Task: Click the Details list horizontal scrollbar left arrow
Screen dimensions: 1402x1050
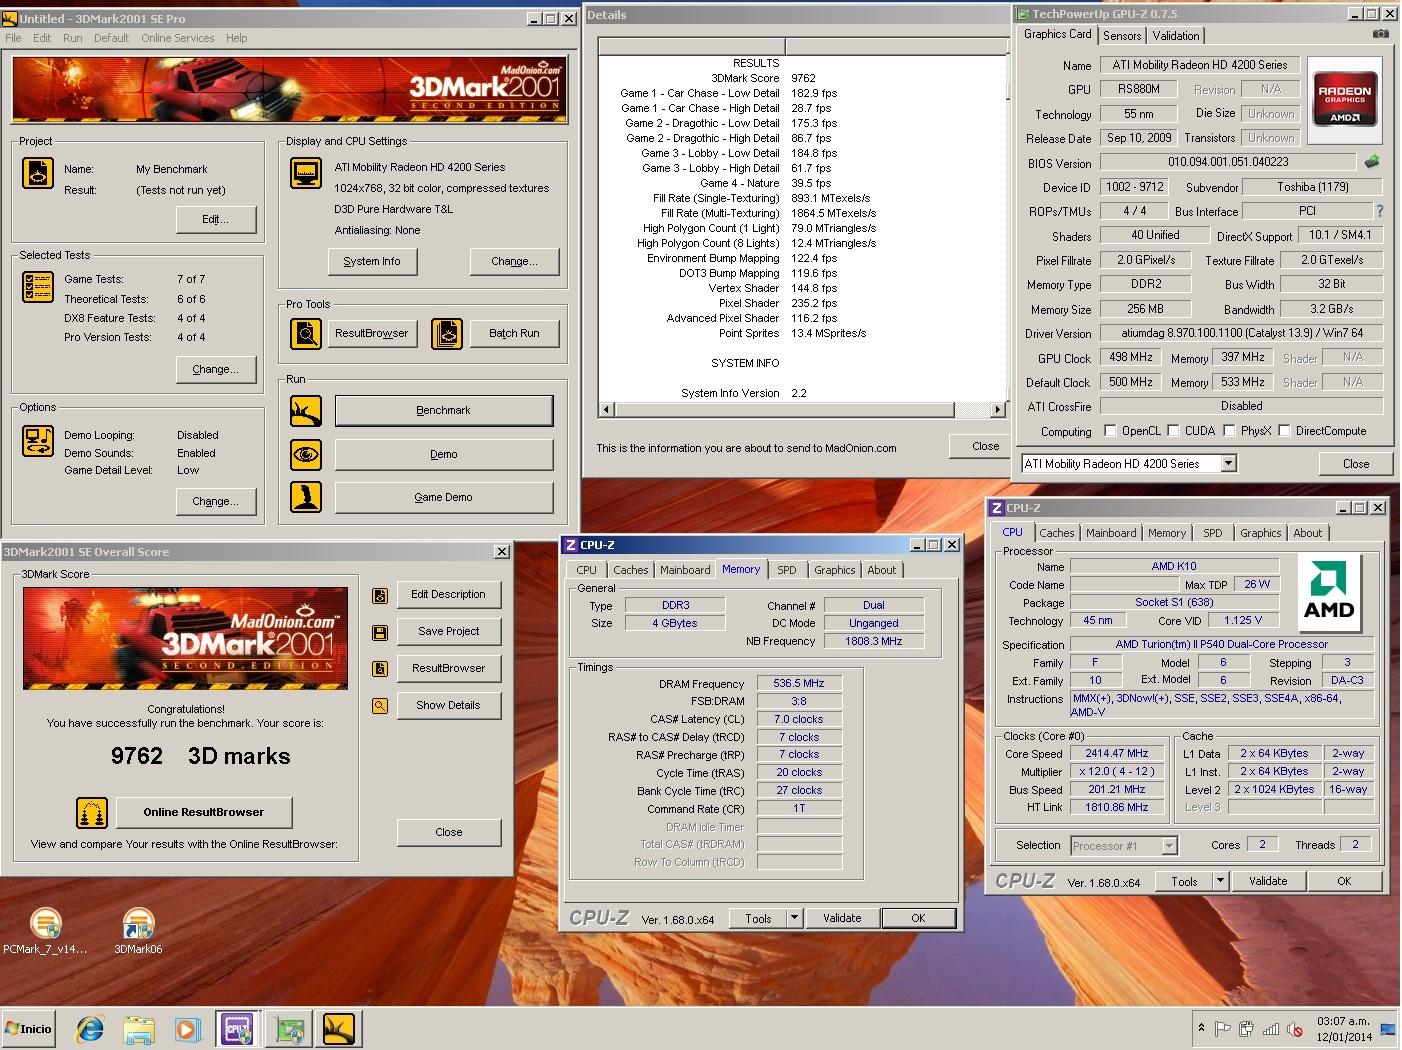Action: 606,409
